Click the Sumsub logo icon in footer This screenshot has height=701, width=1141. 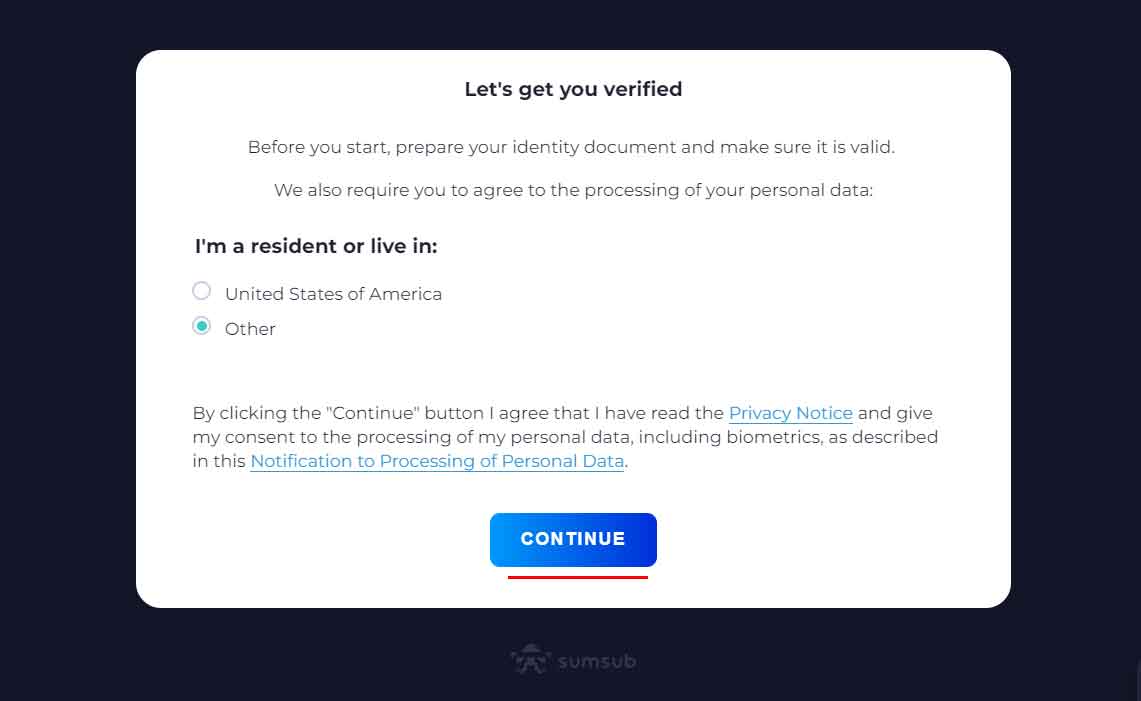pyautogui.click(x=530, y=660)
